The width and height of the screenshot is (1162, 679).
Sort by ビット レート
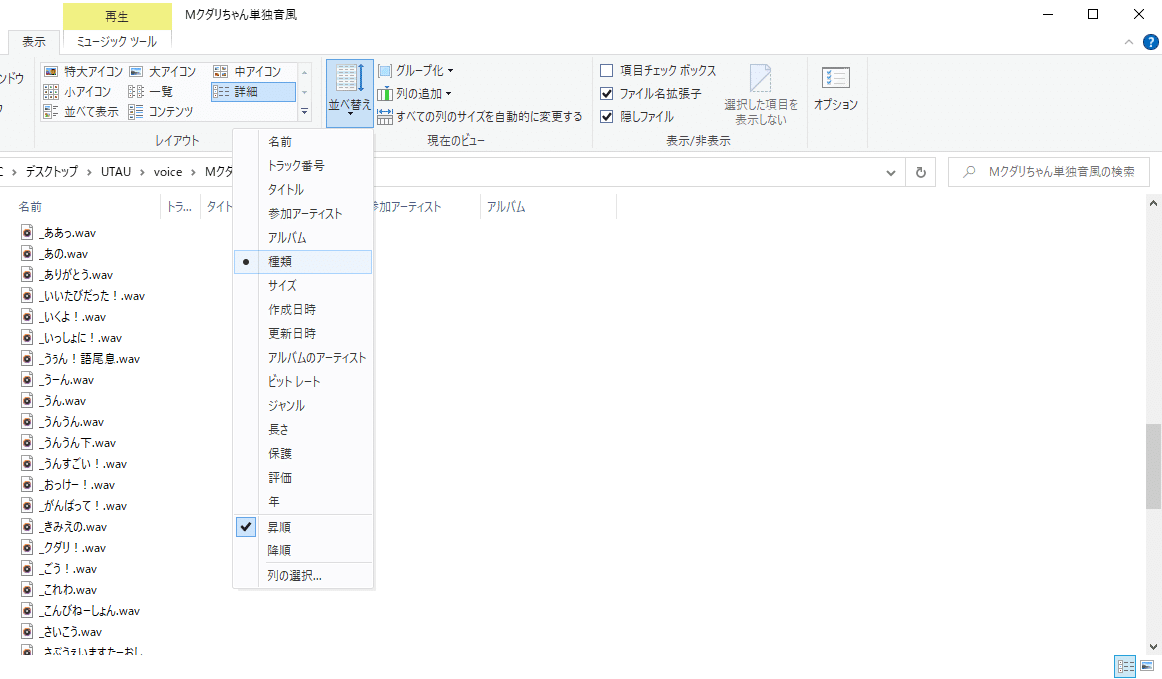tap(303, 382)
